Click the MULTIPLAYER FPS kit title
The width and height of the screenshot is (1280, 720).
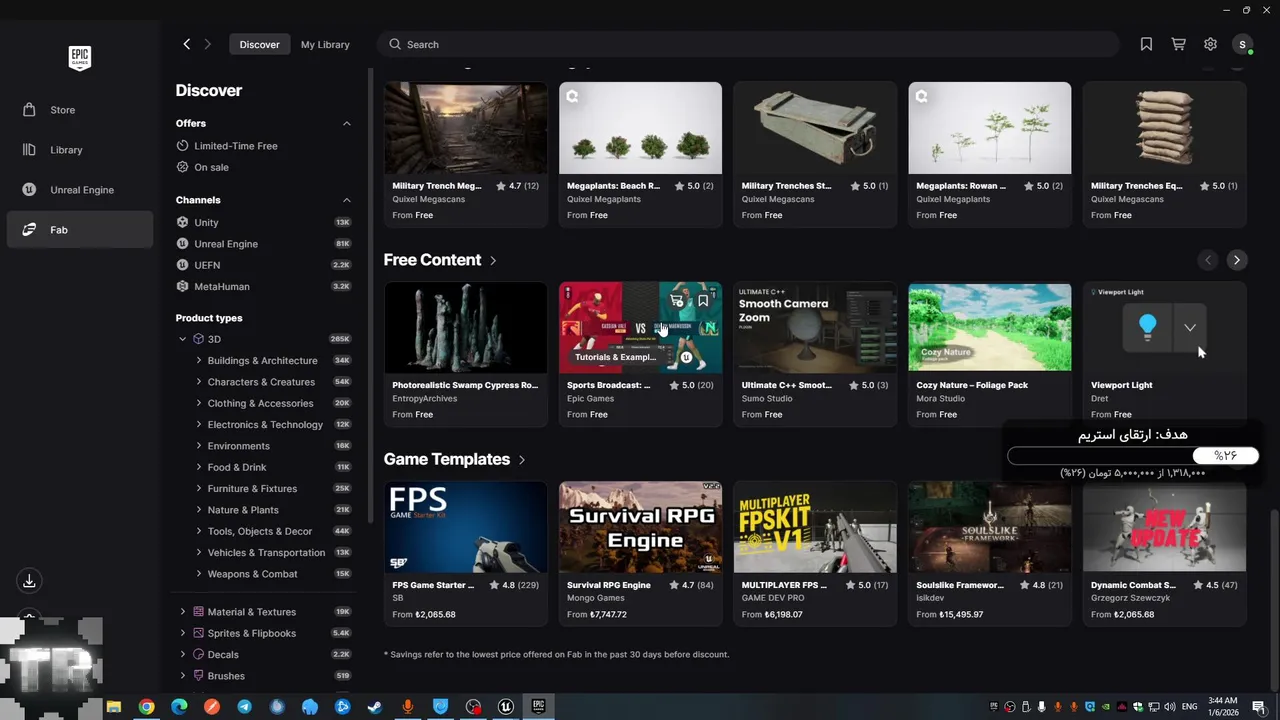[x=784, y=585]
